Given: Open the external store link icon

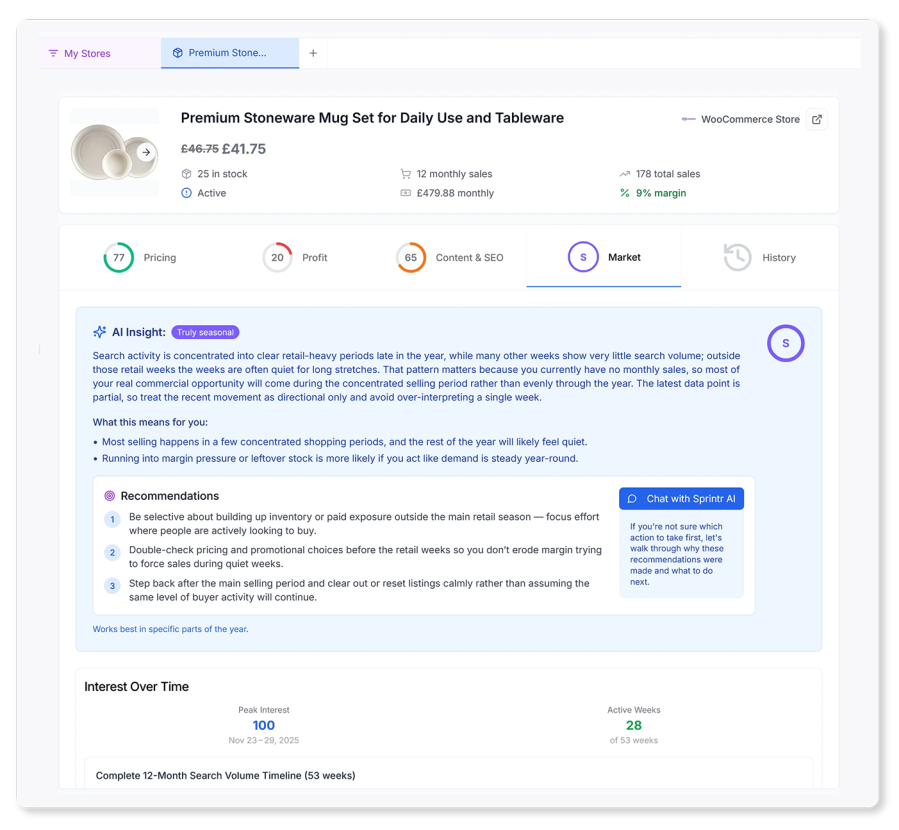Looking at the screenshot, I should click(816, 119).
